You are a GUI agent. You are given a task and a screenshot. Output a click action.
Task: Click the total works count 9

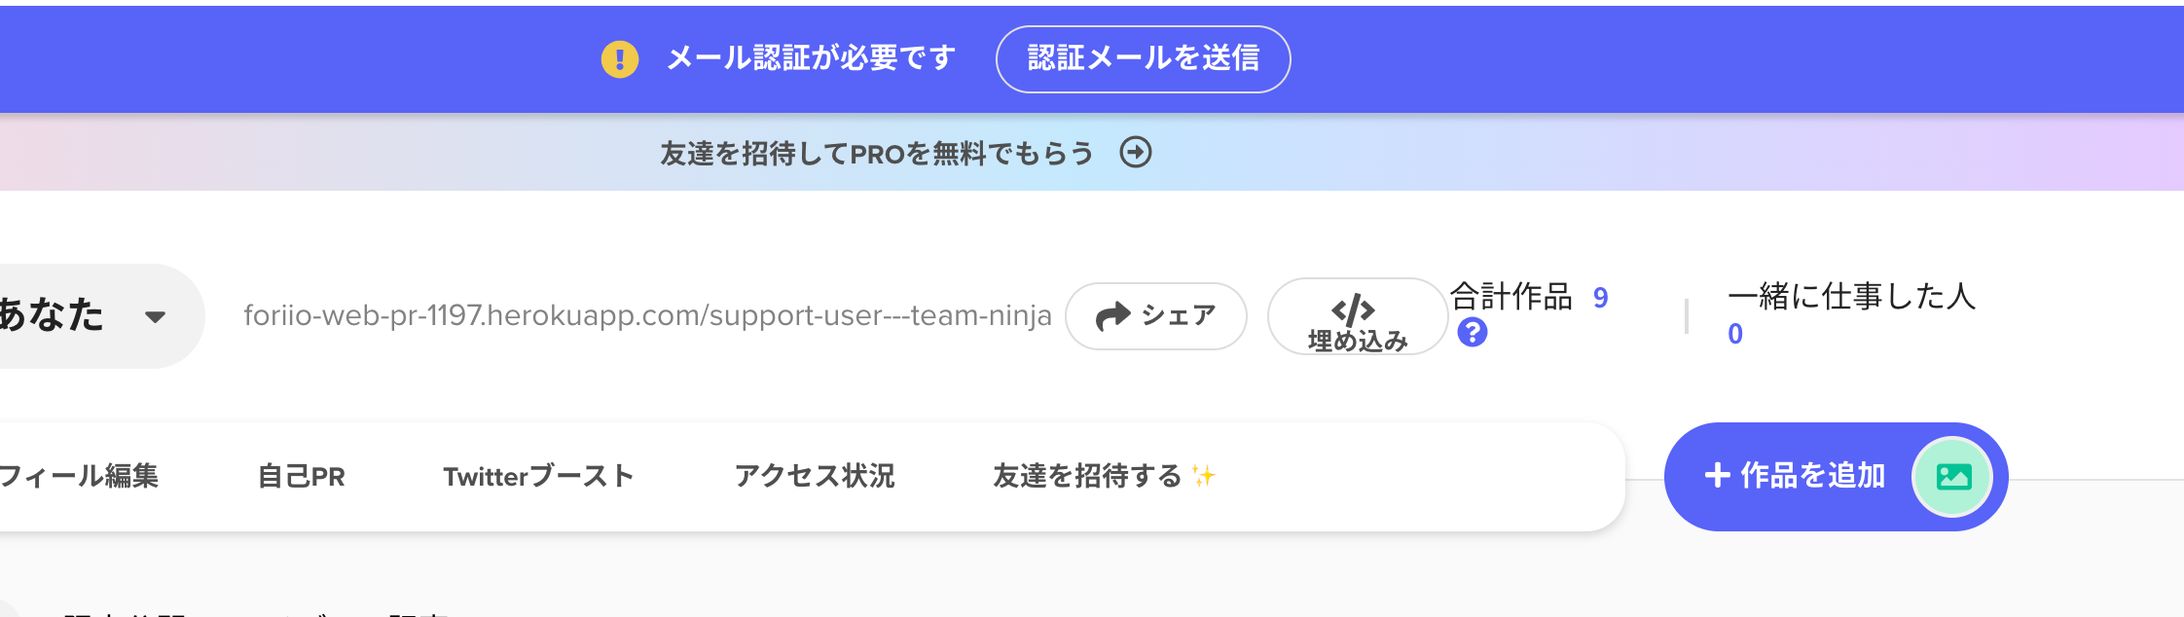pos(1600,298)
